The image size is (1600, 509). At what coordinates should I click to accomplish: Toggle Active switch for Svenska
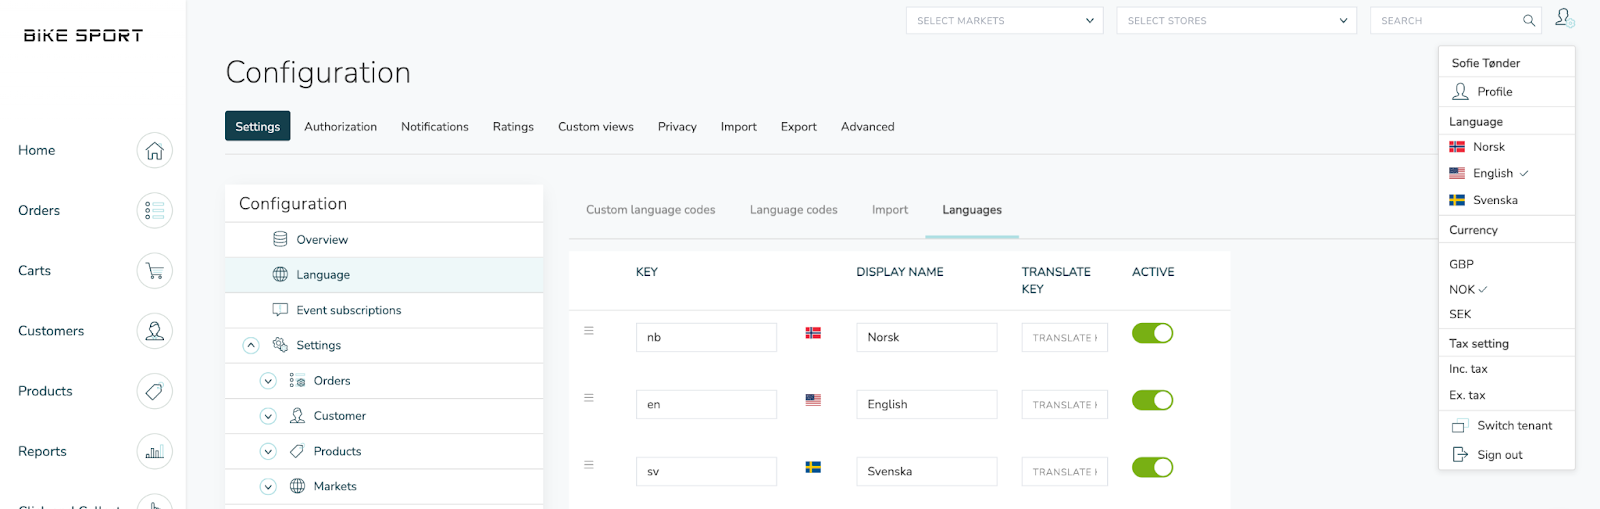1152,467
